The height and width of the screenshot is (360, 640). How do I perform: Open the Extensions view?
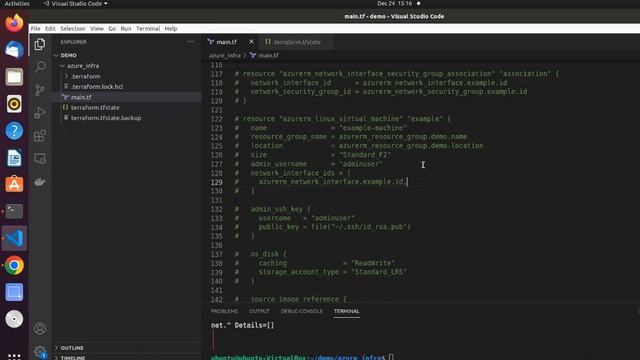40,136
